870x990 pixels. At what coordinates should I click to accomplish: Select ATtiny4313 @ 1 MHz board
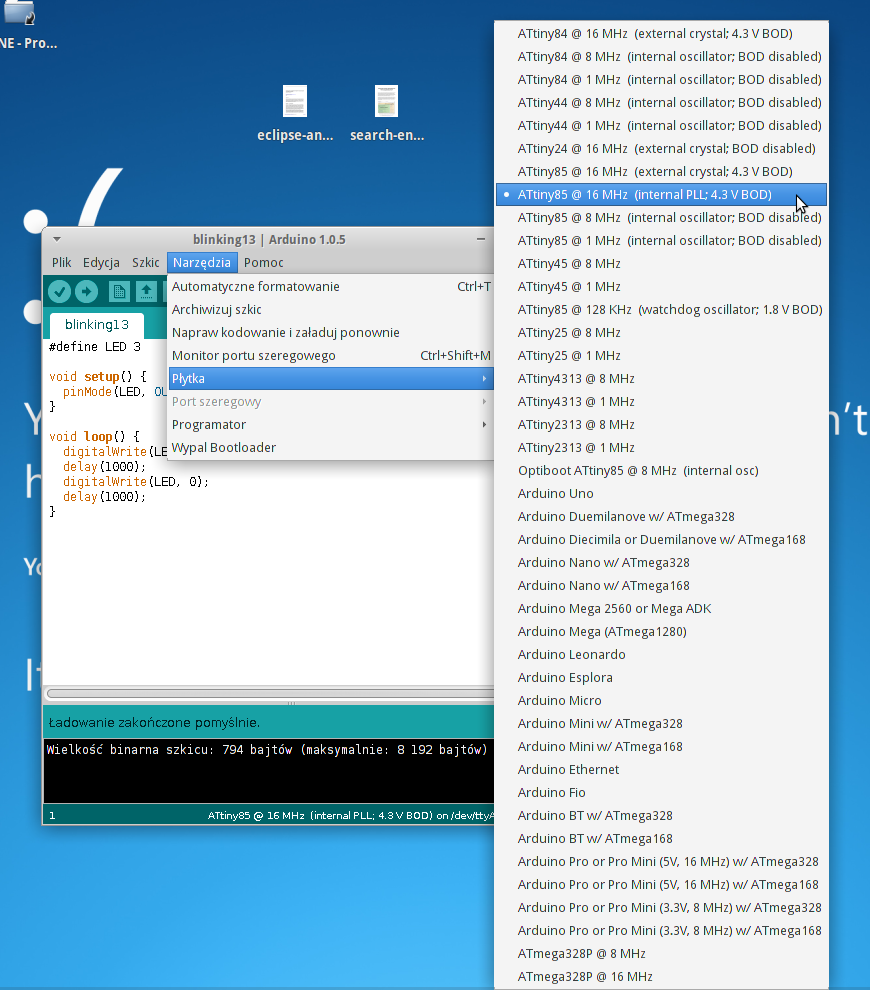662,402
